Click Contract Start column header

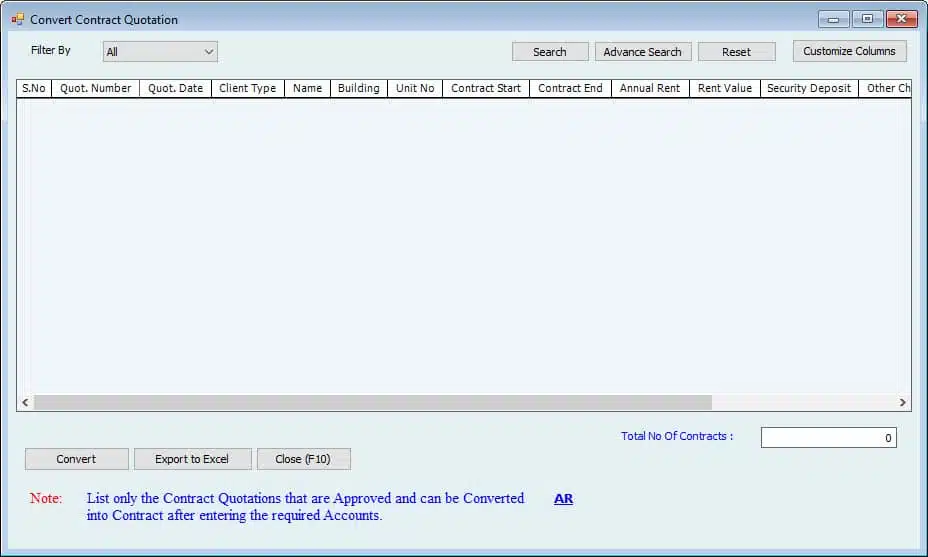(x=486, y=88)
